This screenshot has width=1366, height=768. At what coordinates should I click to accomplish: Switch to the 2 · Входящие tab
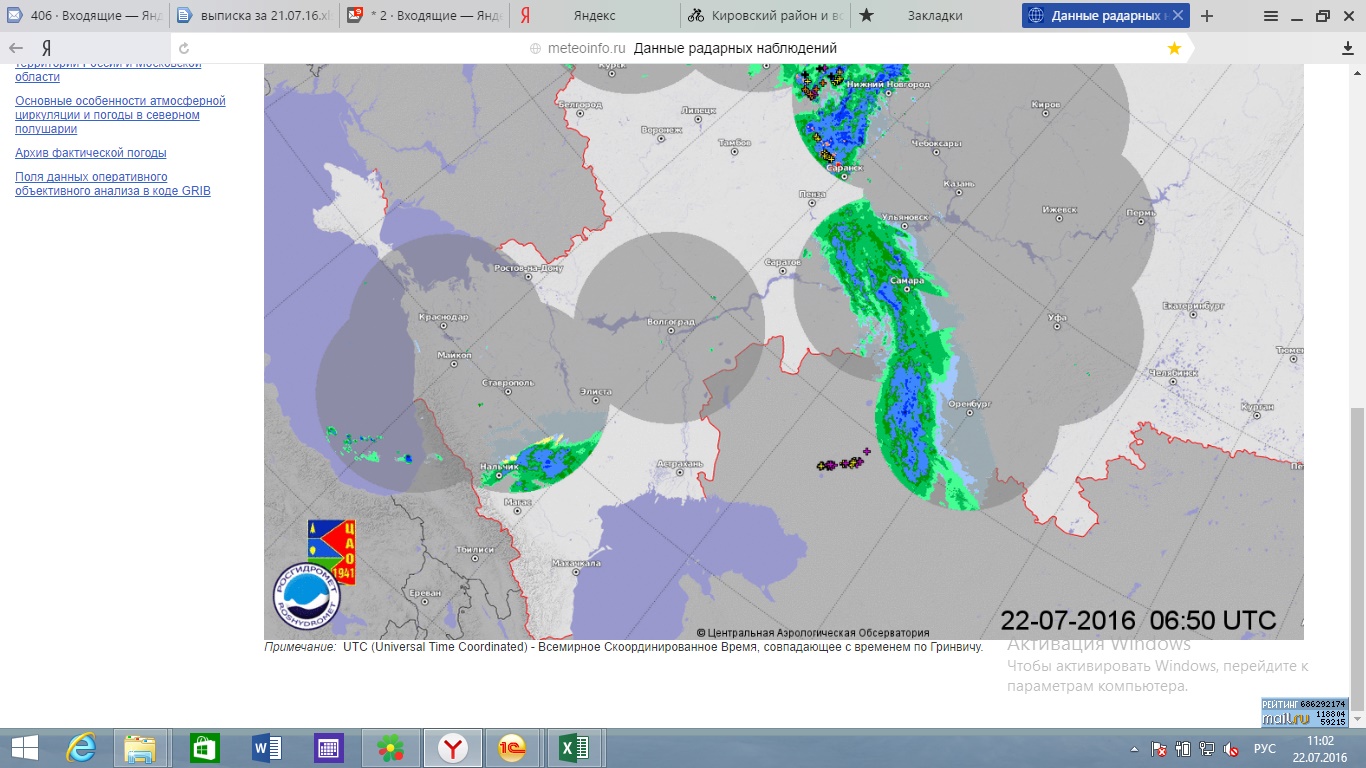point(424,16)
